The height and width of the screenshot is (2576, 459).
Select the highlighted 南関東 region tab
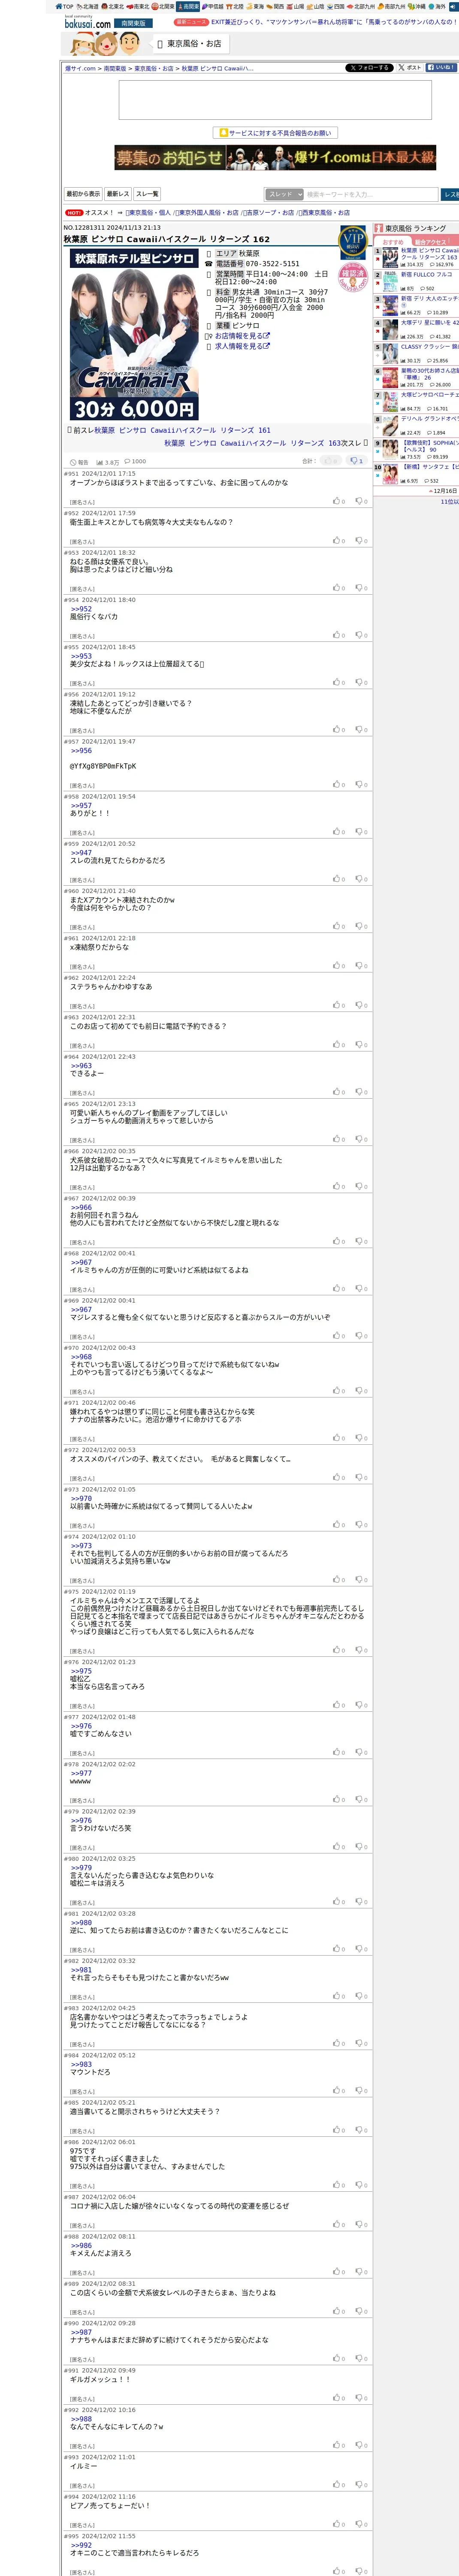[x=188, y=6]
